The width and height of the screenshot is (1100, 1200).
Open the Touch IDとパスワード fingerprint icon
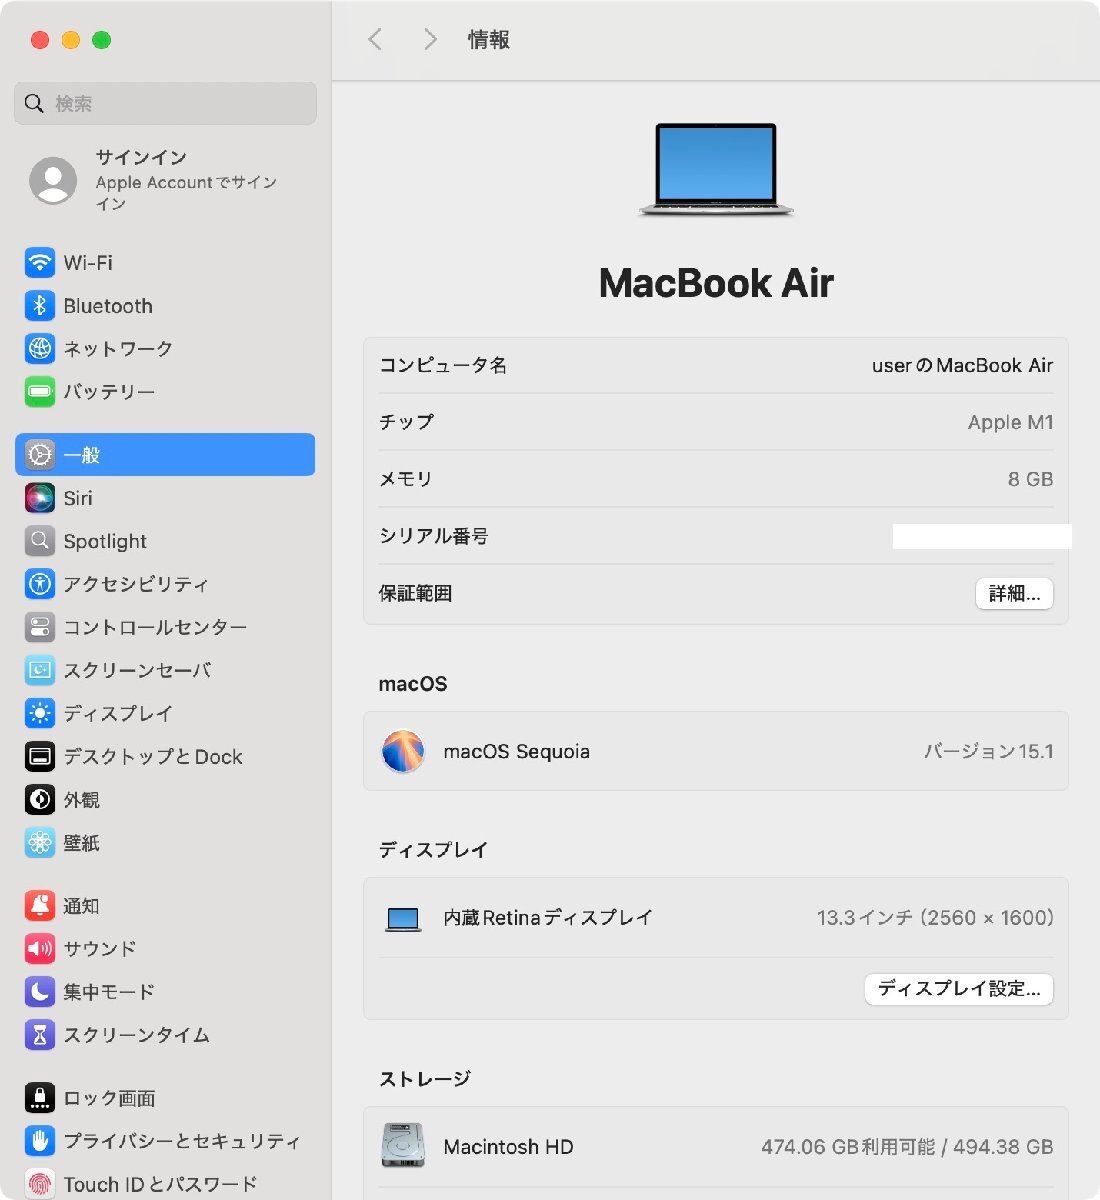[x=40, y=1184]
